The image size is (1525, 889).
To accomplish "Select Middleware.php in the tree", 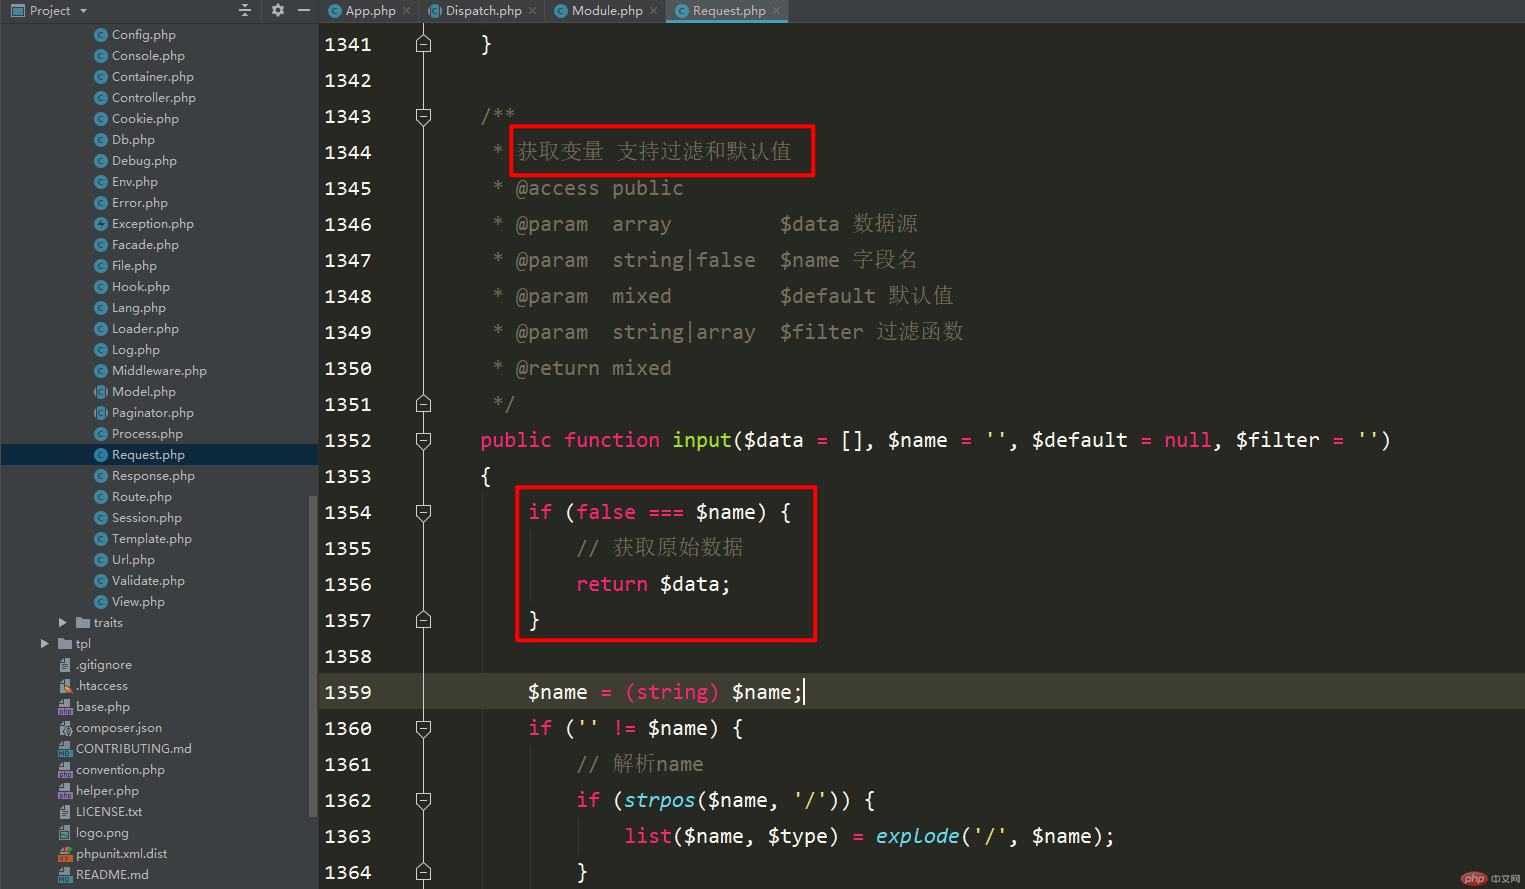I will 159,371.
